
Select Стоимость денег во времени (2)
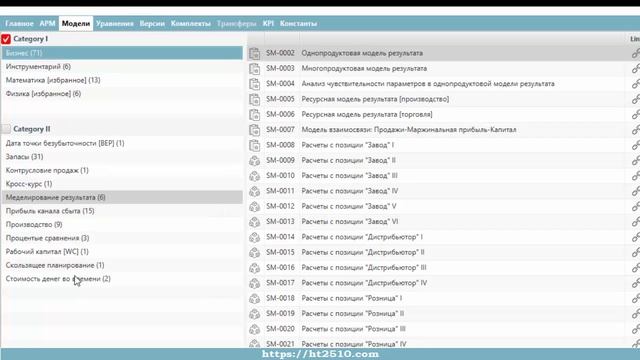click(x=122, y=279)
